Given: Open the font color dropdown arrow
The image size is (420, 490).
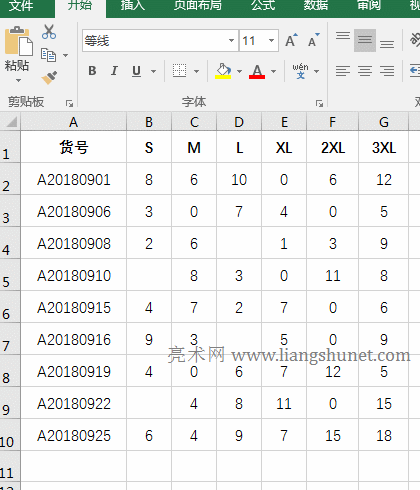Looking at the screenshot, I should pos(274,71).
